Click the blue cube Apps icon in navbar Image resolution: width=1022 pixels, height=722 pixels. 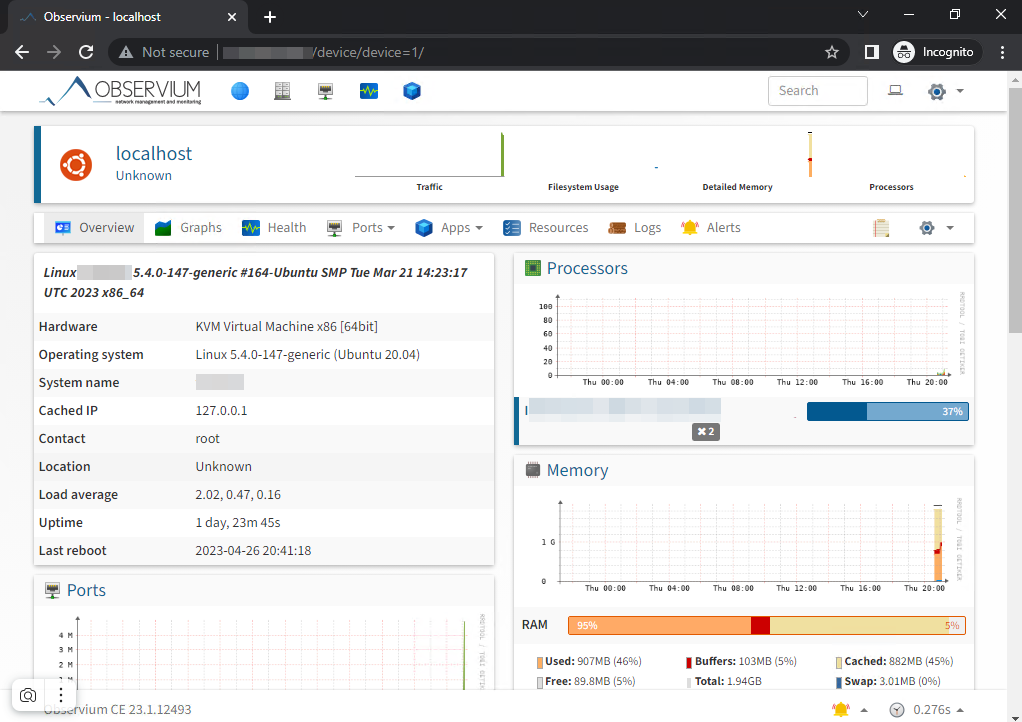(x=412, y=91)
